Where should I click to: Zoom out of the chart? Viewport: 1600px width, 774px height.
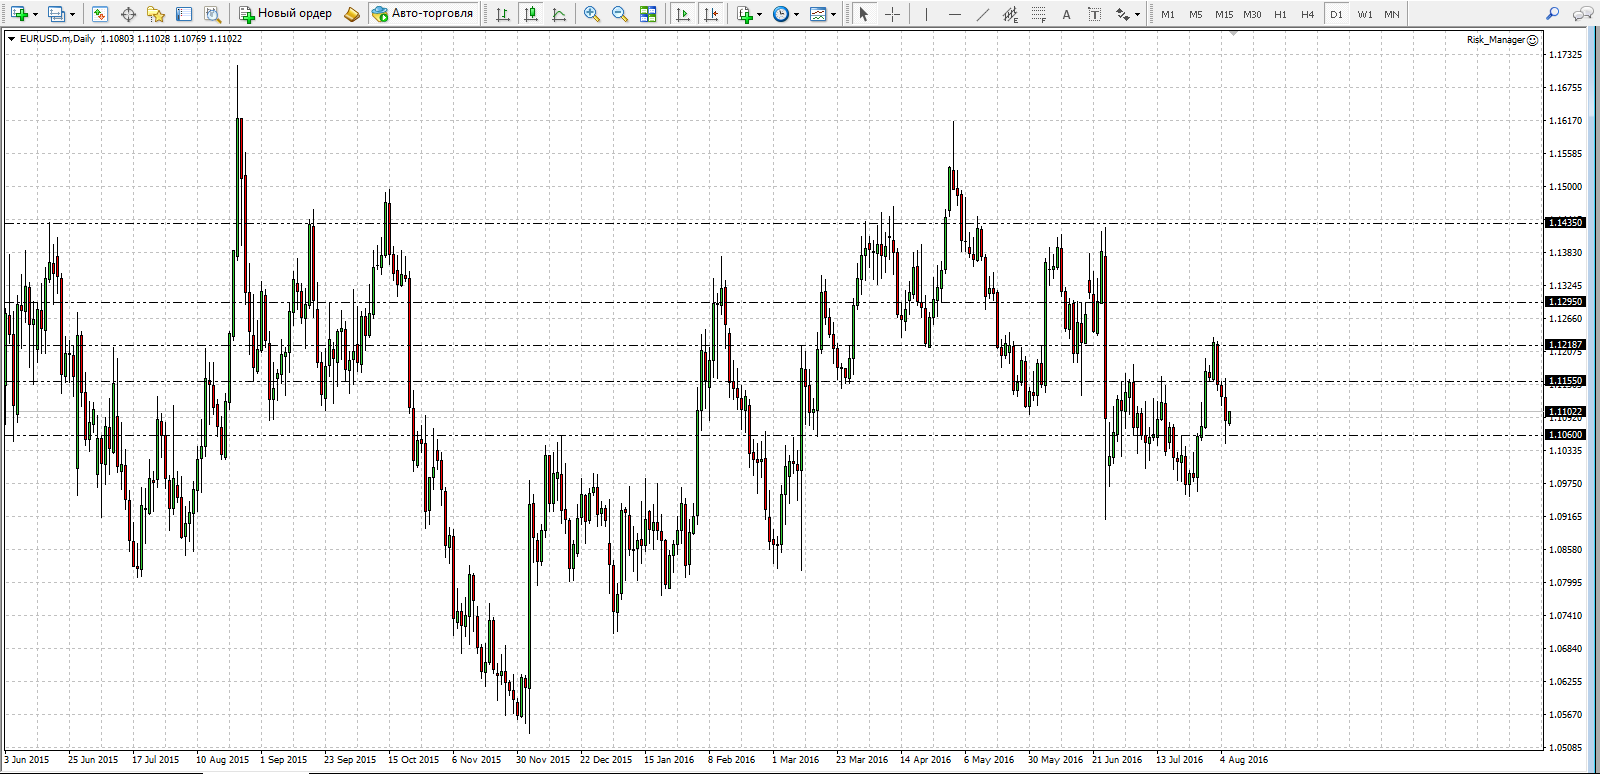pyautogui.click(x=620, y=14)
